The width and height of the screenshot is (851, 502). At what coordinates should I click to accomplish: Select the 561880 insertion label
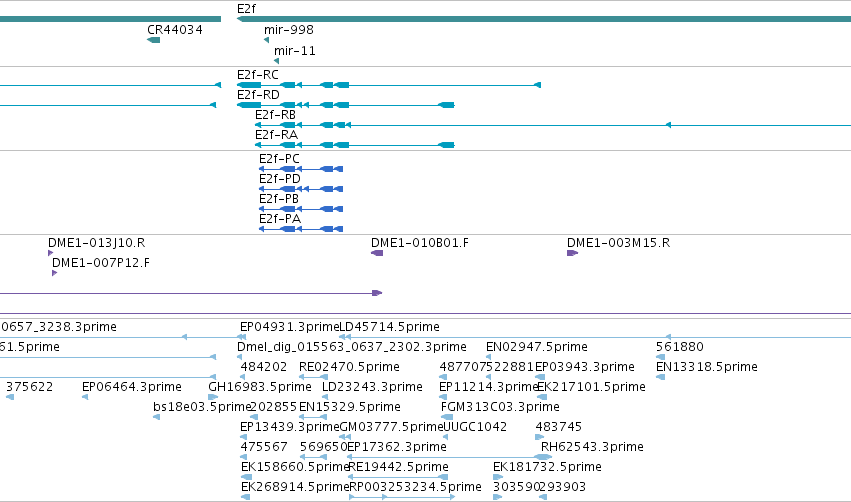pyautogui.click(x=680, y=347)
